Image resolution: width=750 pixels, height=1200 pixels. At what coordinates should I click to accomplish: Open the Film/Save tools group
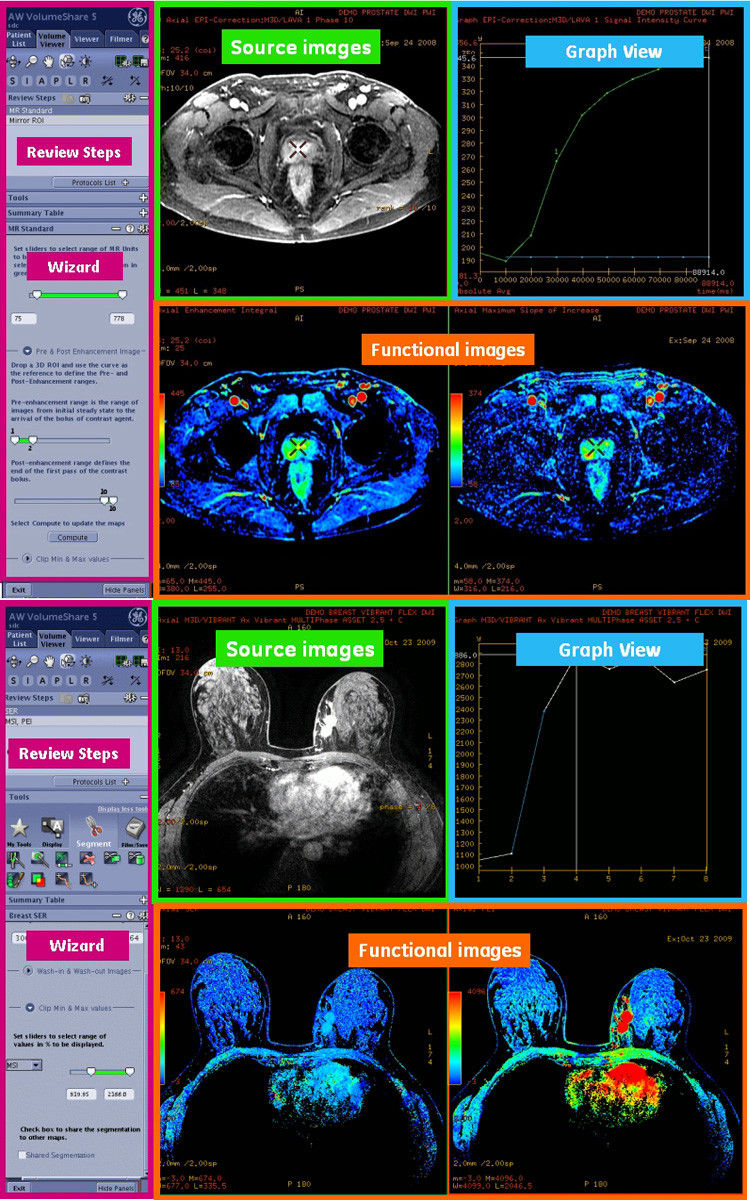(x=134, y=832)
